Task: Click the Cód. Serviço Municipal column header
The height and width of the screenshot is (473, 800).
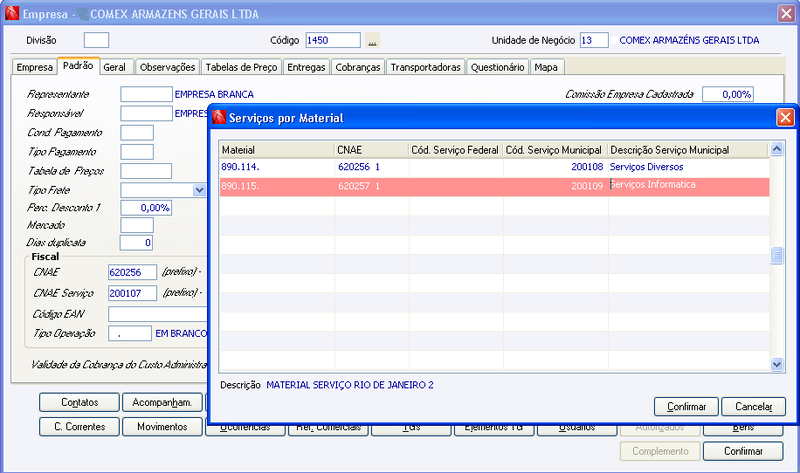Action: coord(555,150)
